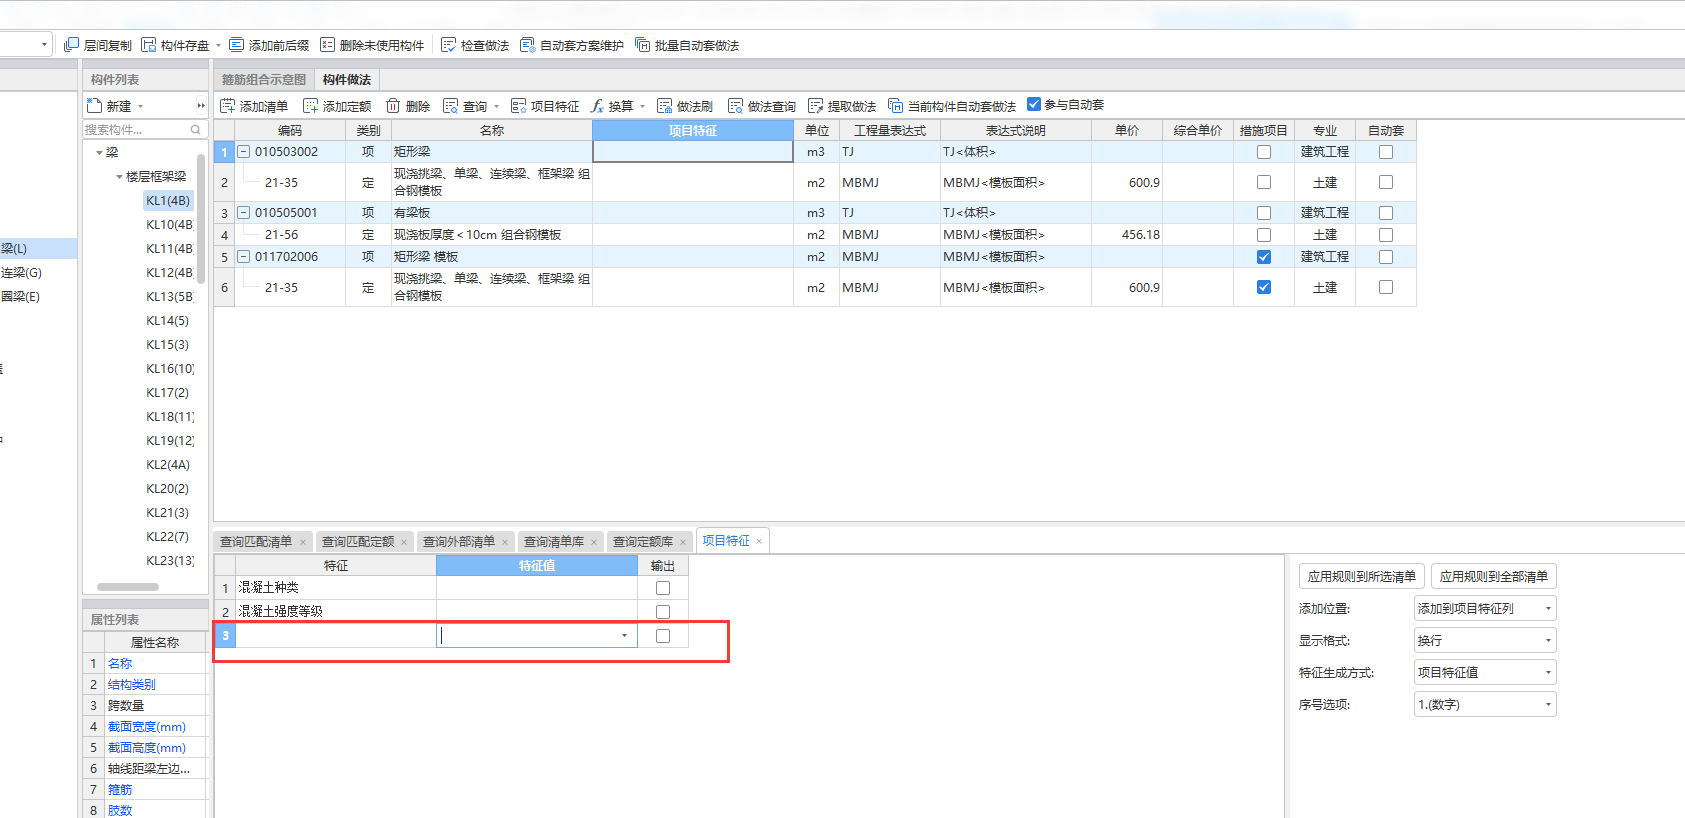This screenshot has width=1685, height=818.
Task: Collapse row 011702006 minus box
Action: tap(243, 257)
